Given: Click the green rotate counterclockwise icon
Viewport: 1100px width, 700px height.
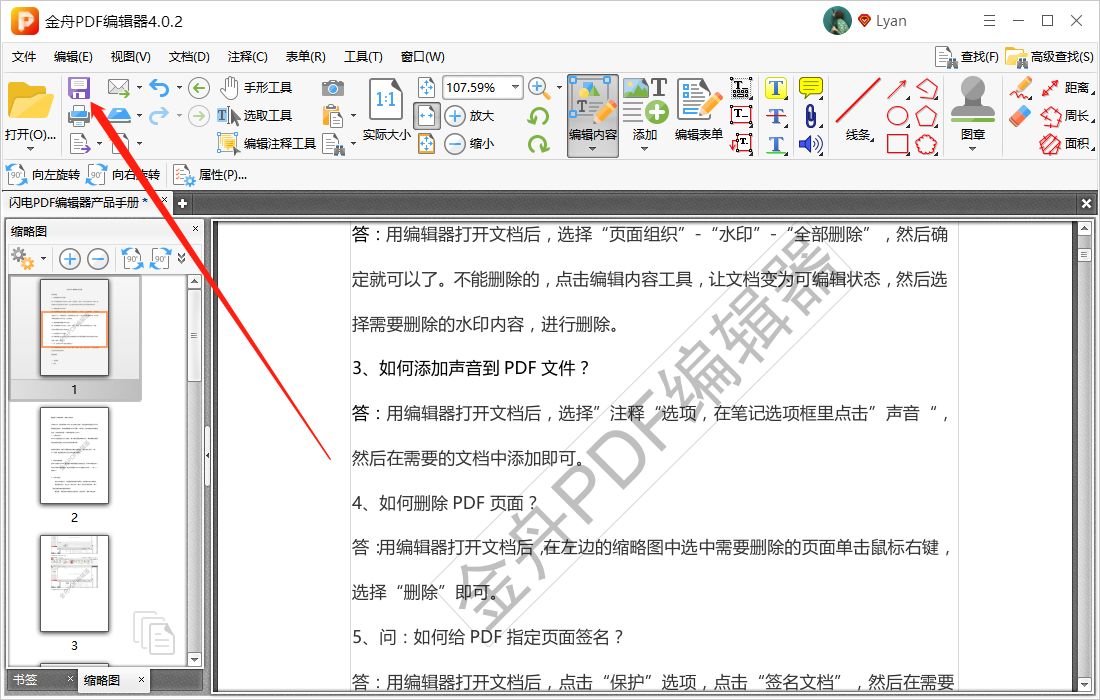Looking at the screenshot, I should coord(538,116).
